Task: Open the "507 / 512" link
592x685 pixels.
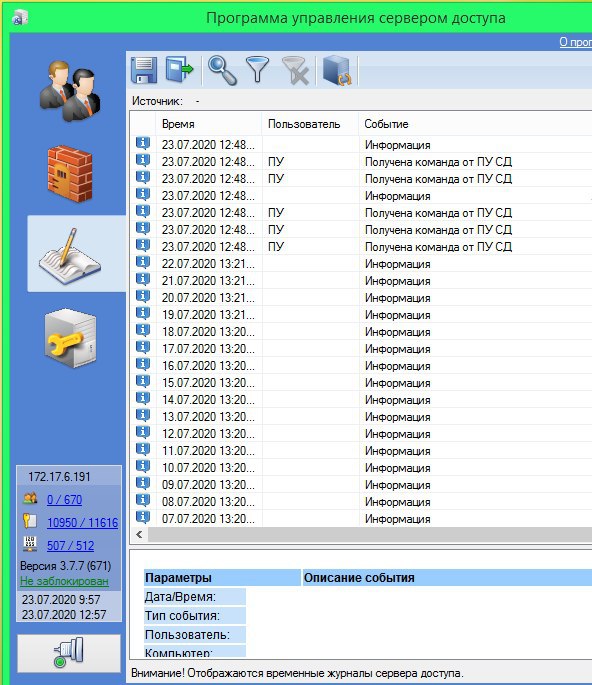Action: point(70,545)
